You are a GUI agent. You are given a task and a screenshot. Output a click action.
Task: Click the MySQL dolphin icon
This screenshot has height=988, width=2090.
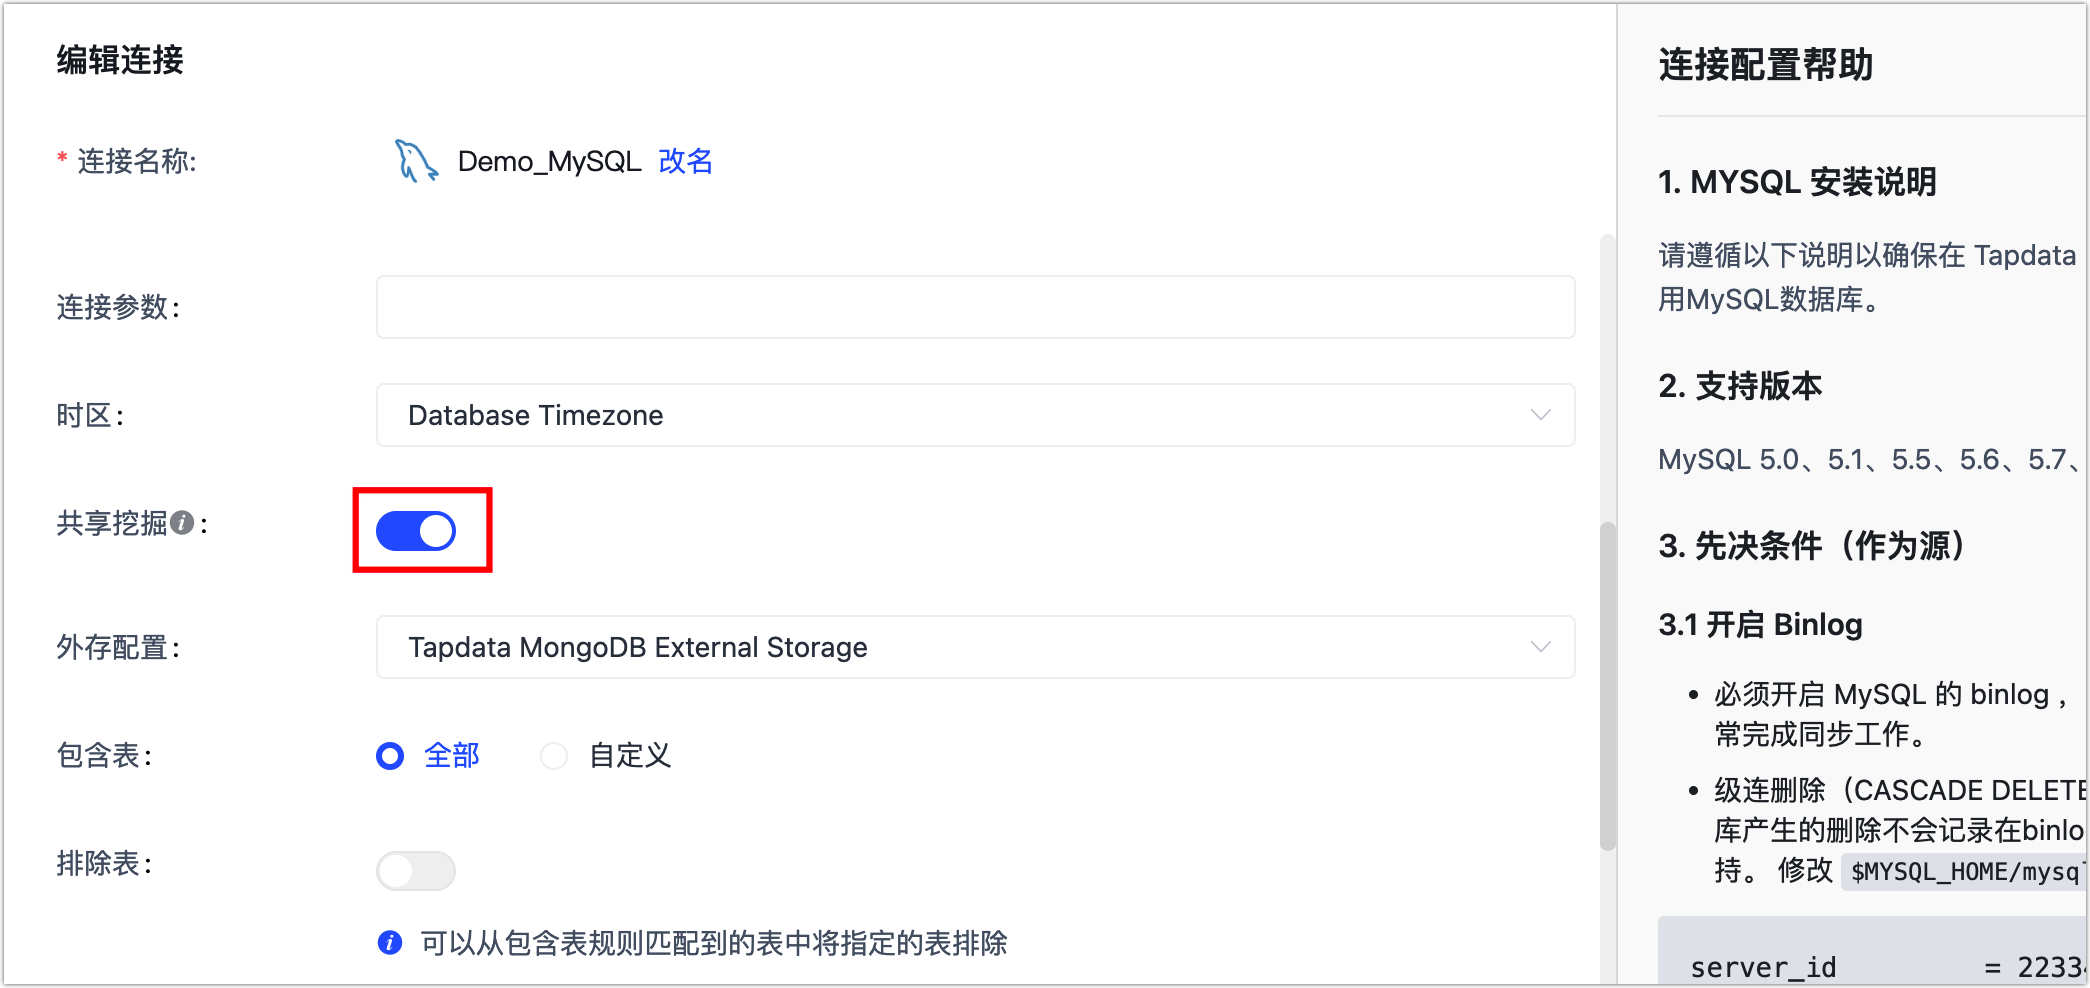coord(416,161)
